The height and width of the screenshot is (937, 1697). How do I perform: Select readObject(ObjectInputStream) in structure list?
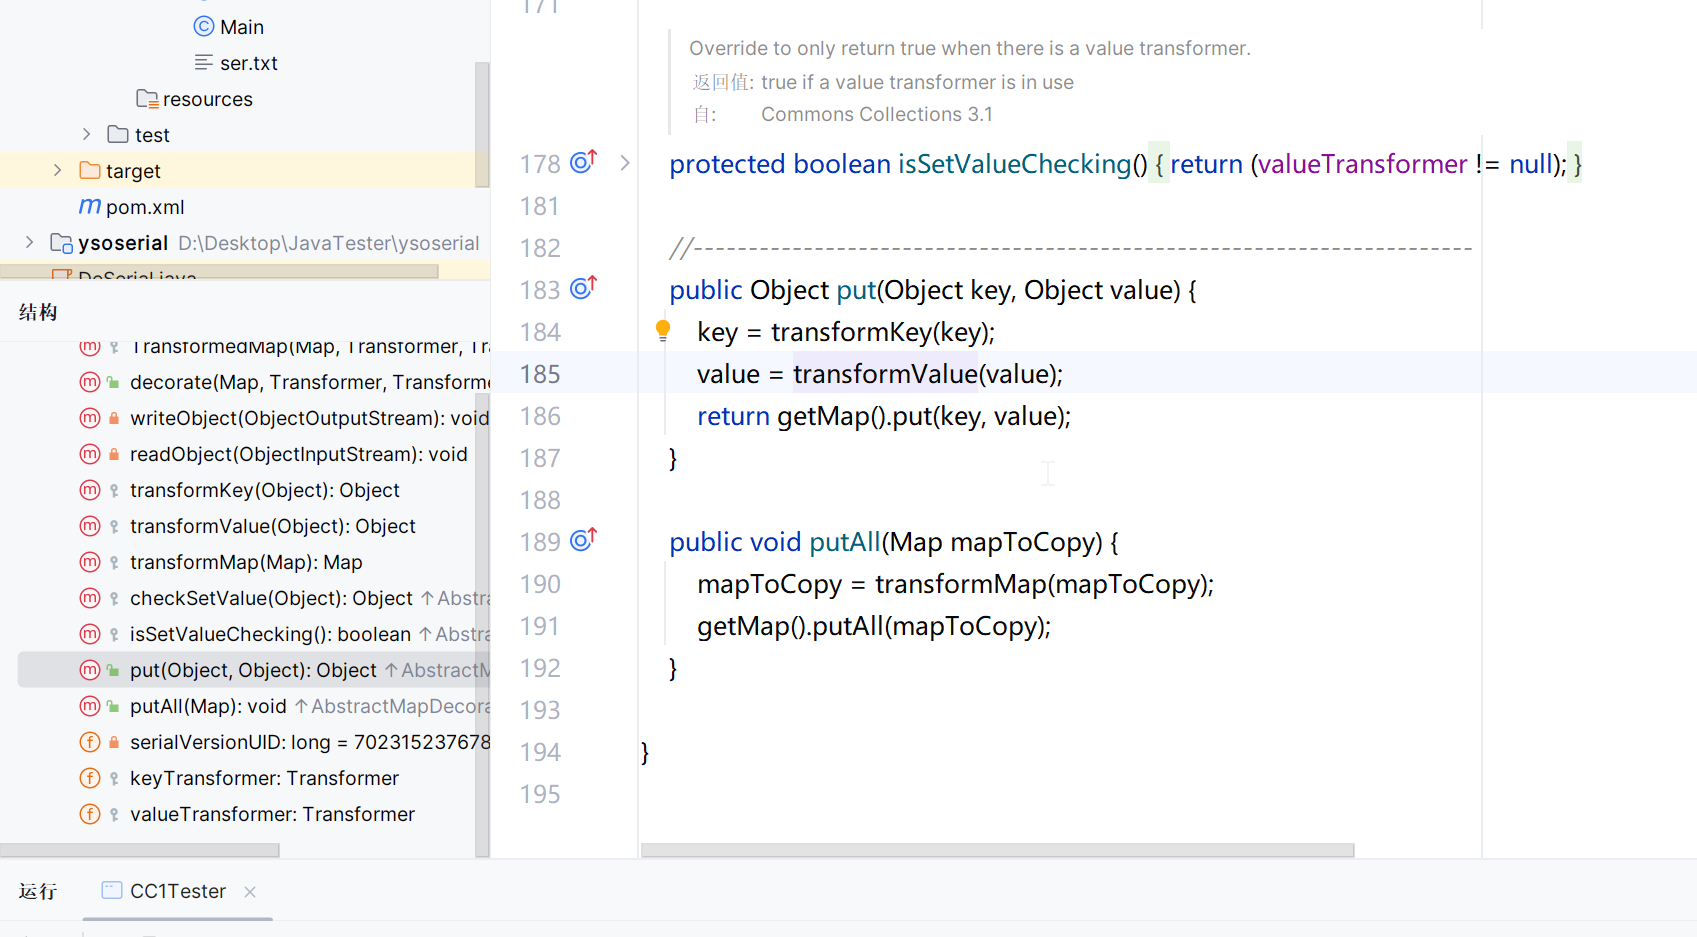tap(298, 454)
